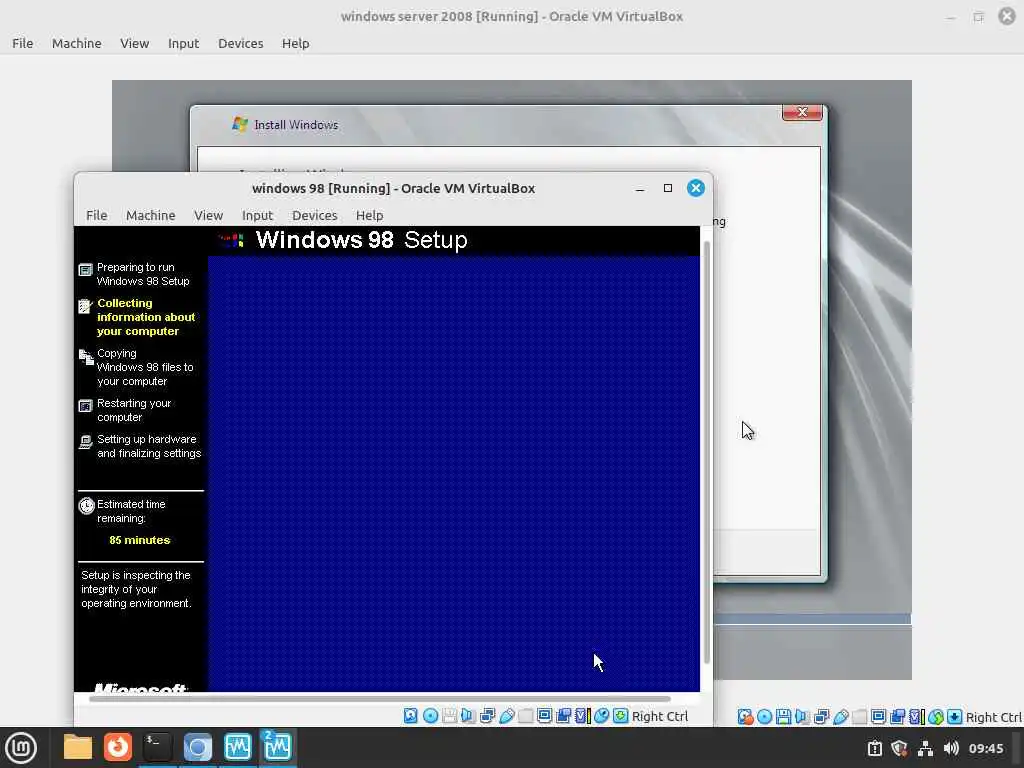Viewport: 1024px width, 768px height.
Task: Click 'Setup is inspecting the integrity' status text
Action: coord(136,589)
